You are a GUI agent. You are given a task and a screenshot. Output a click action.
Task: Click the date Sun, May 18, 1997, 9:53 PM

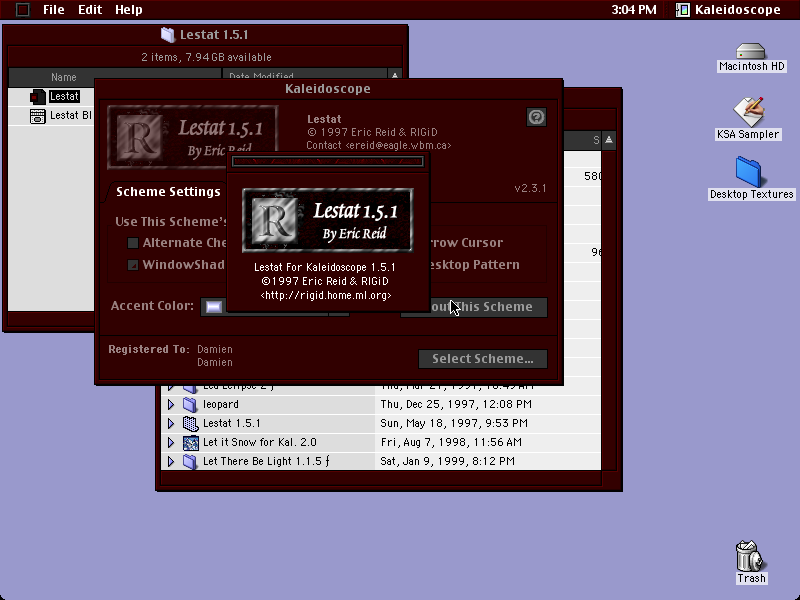coord(454,423)
